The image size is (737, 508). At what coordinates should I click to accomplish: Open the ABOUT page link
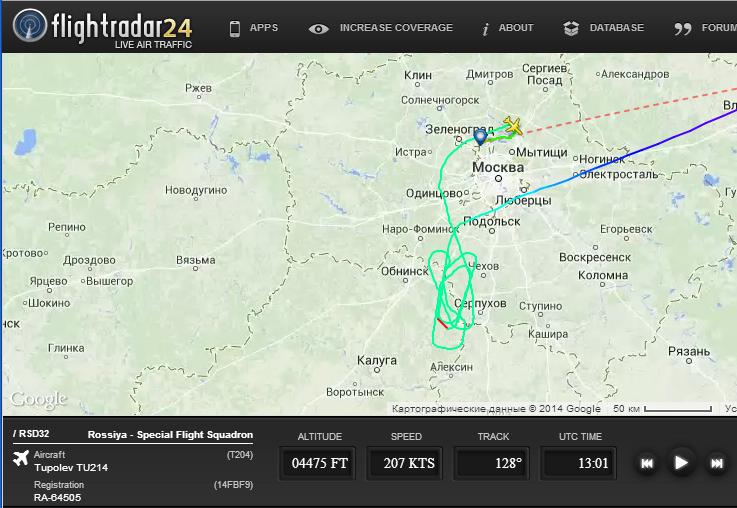point(516,28)
